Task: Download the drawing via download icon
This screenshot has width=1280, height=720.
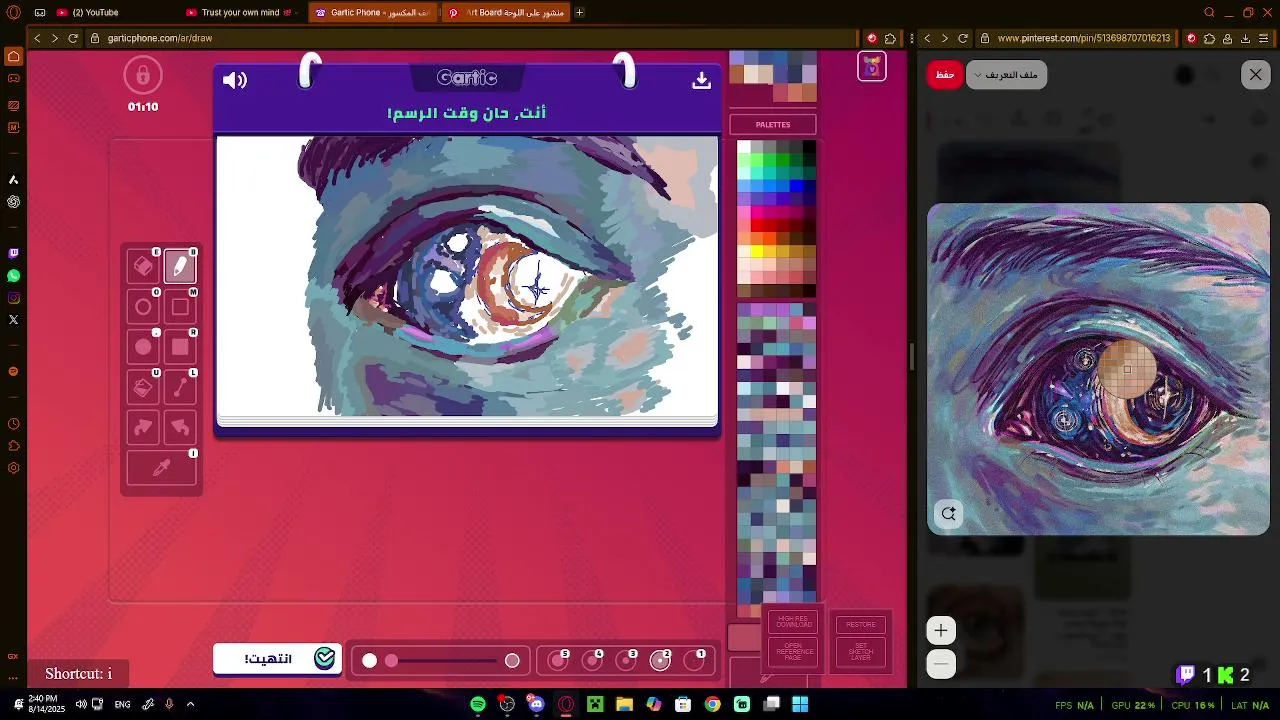Action: 702,81
